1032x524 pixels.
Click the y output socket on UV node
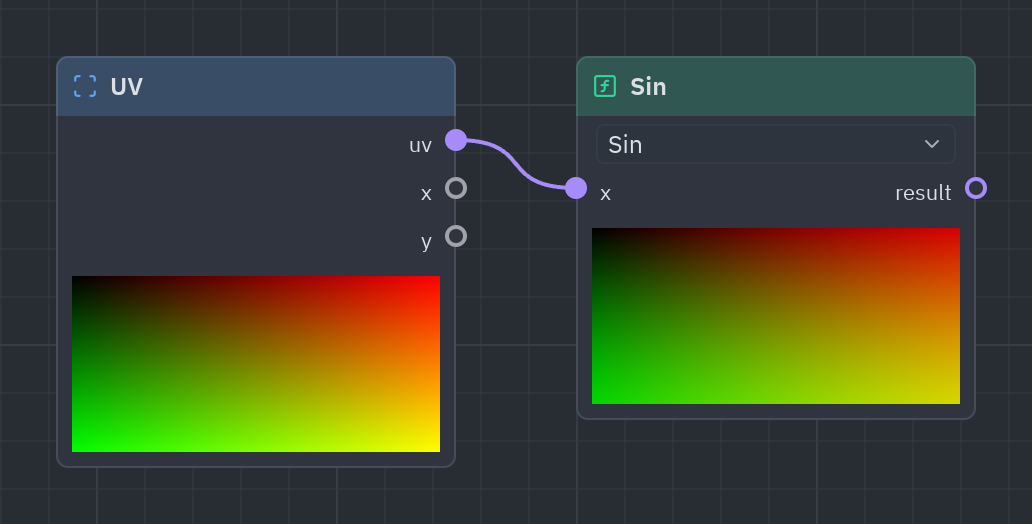click(x=456, y=236)
